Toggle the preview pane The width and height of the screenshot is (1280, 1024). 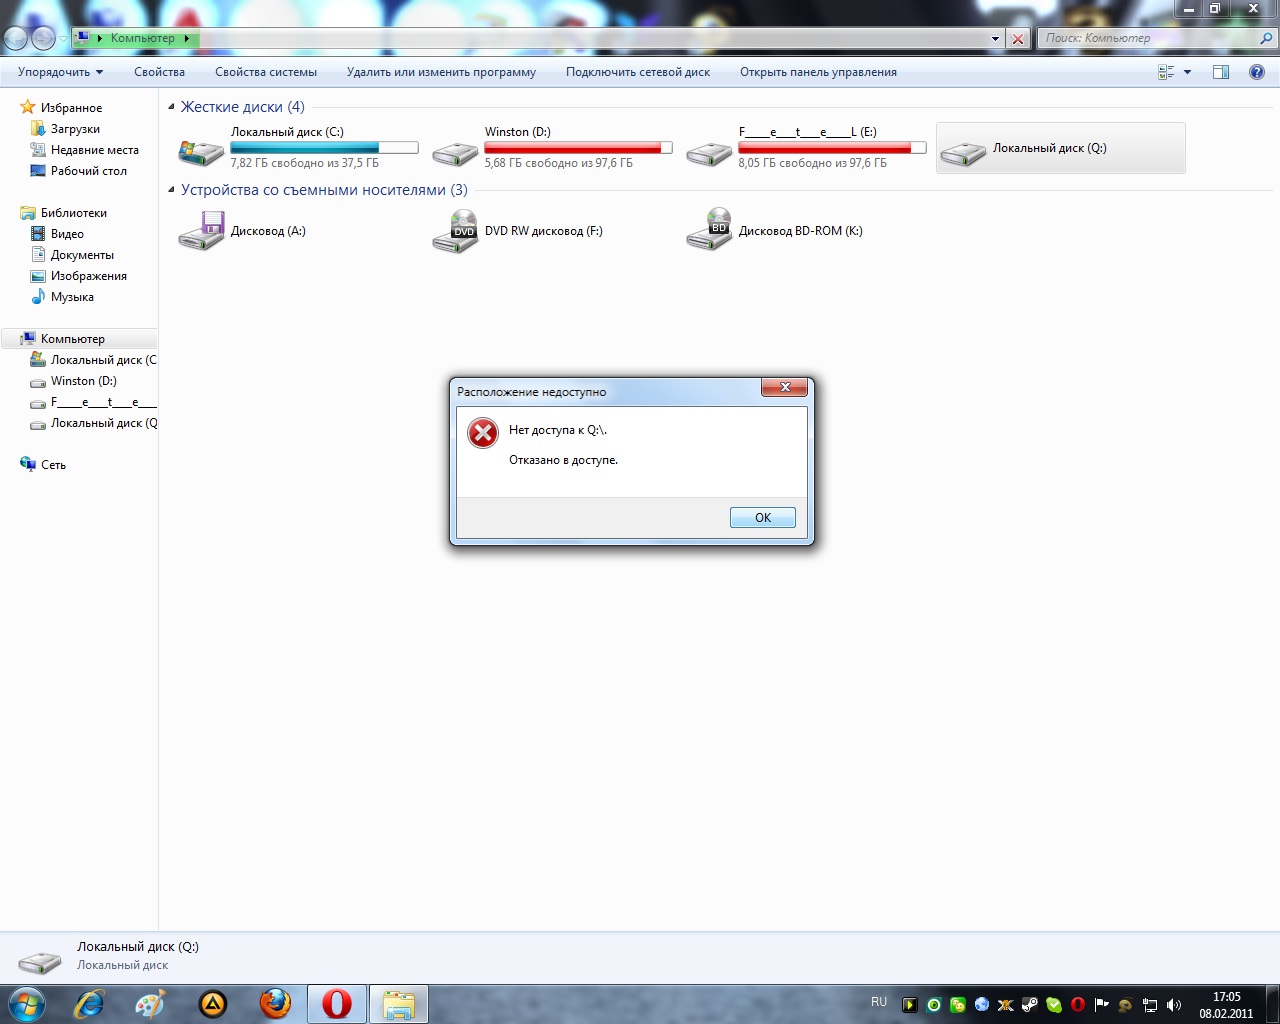pyautogui.click(x=1221, y=72)
